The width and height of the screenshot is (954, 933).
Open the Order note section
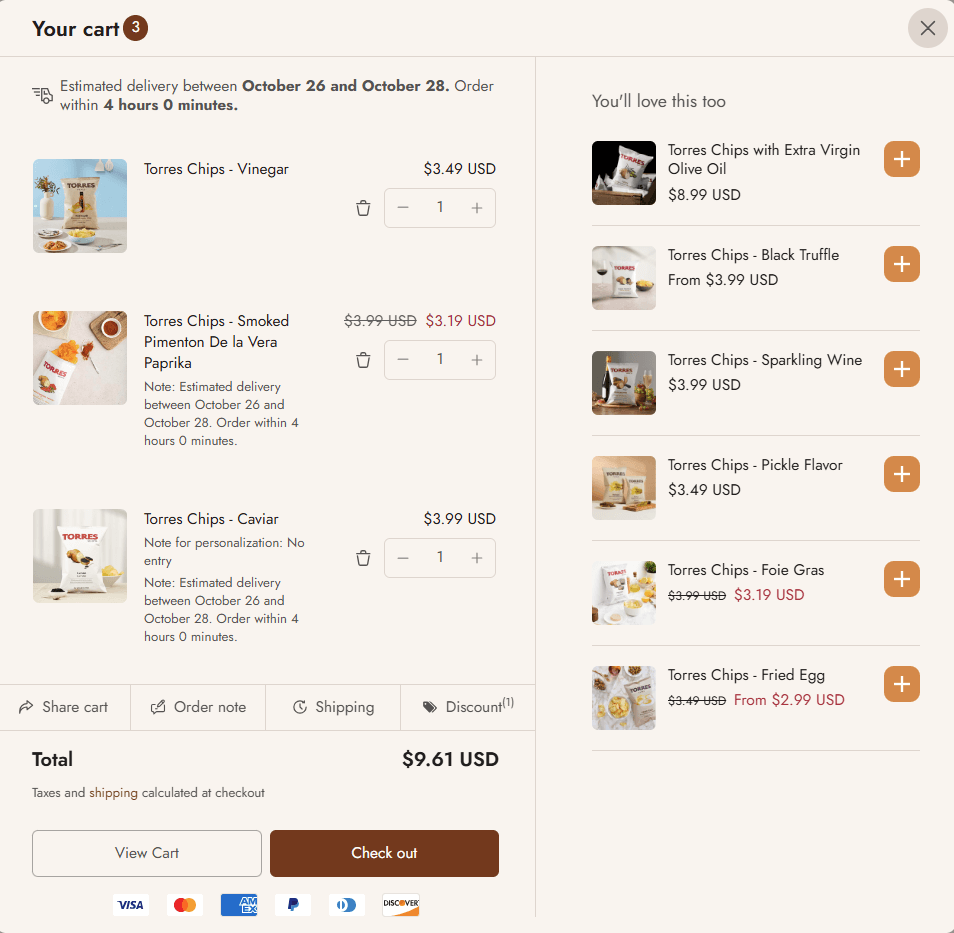(x=198, y=707)
